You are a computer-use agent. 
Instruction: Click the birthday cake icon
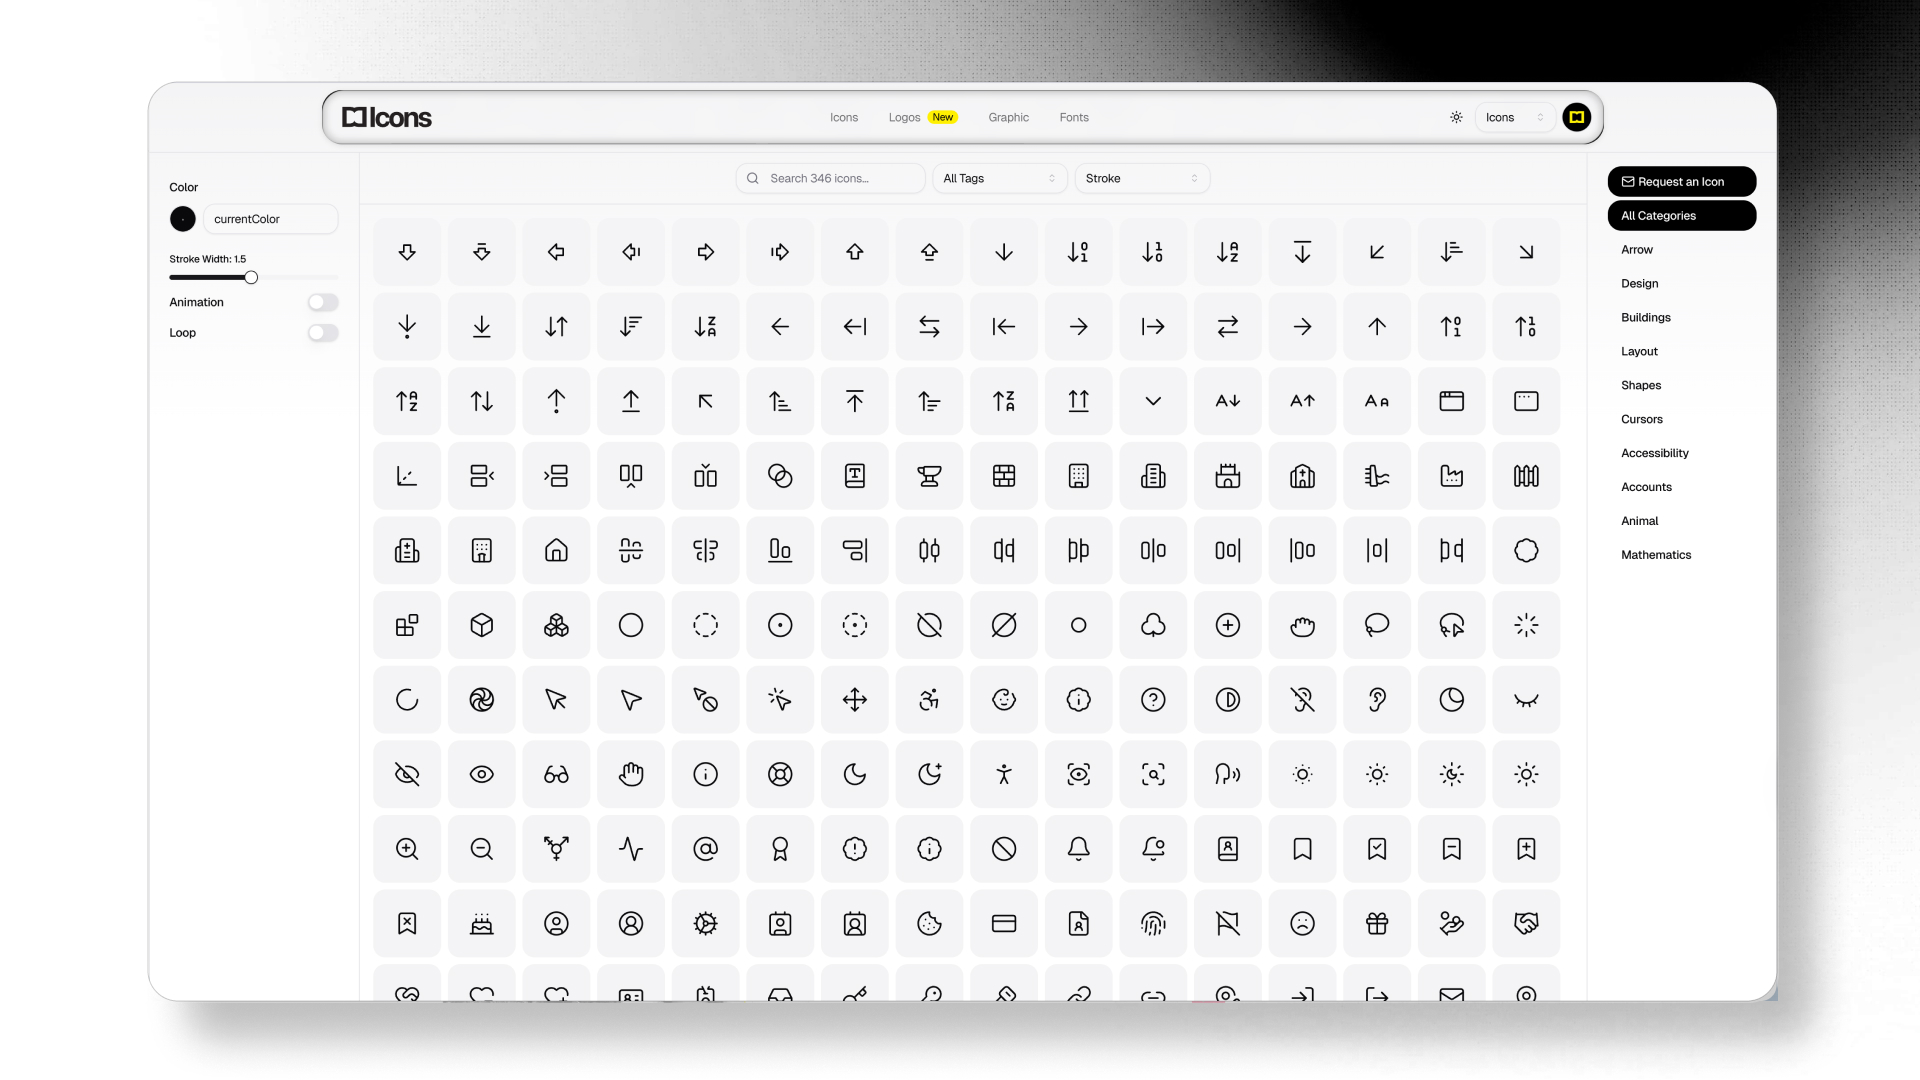[x=481, y=924]
